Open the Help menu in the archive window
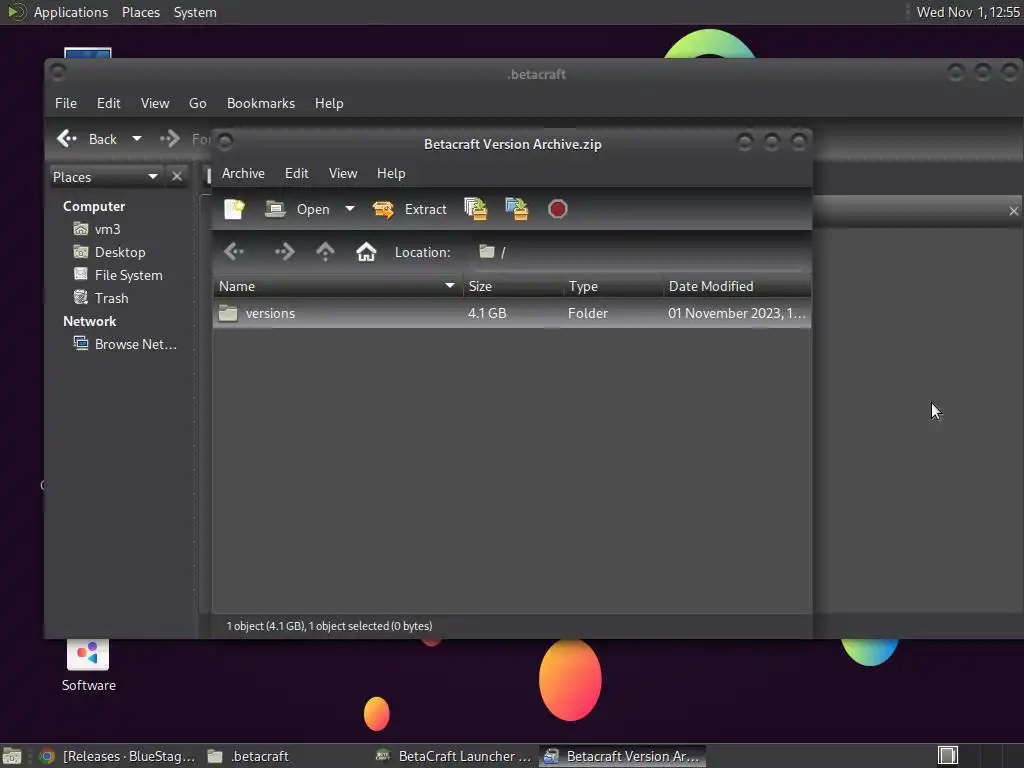Viewport: 1024px width, 768px height. (391, 173)
